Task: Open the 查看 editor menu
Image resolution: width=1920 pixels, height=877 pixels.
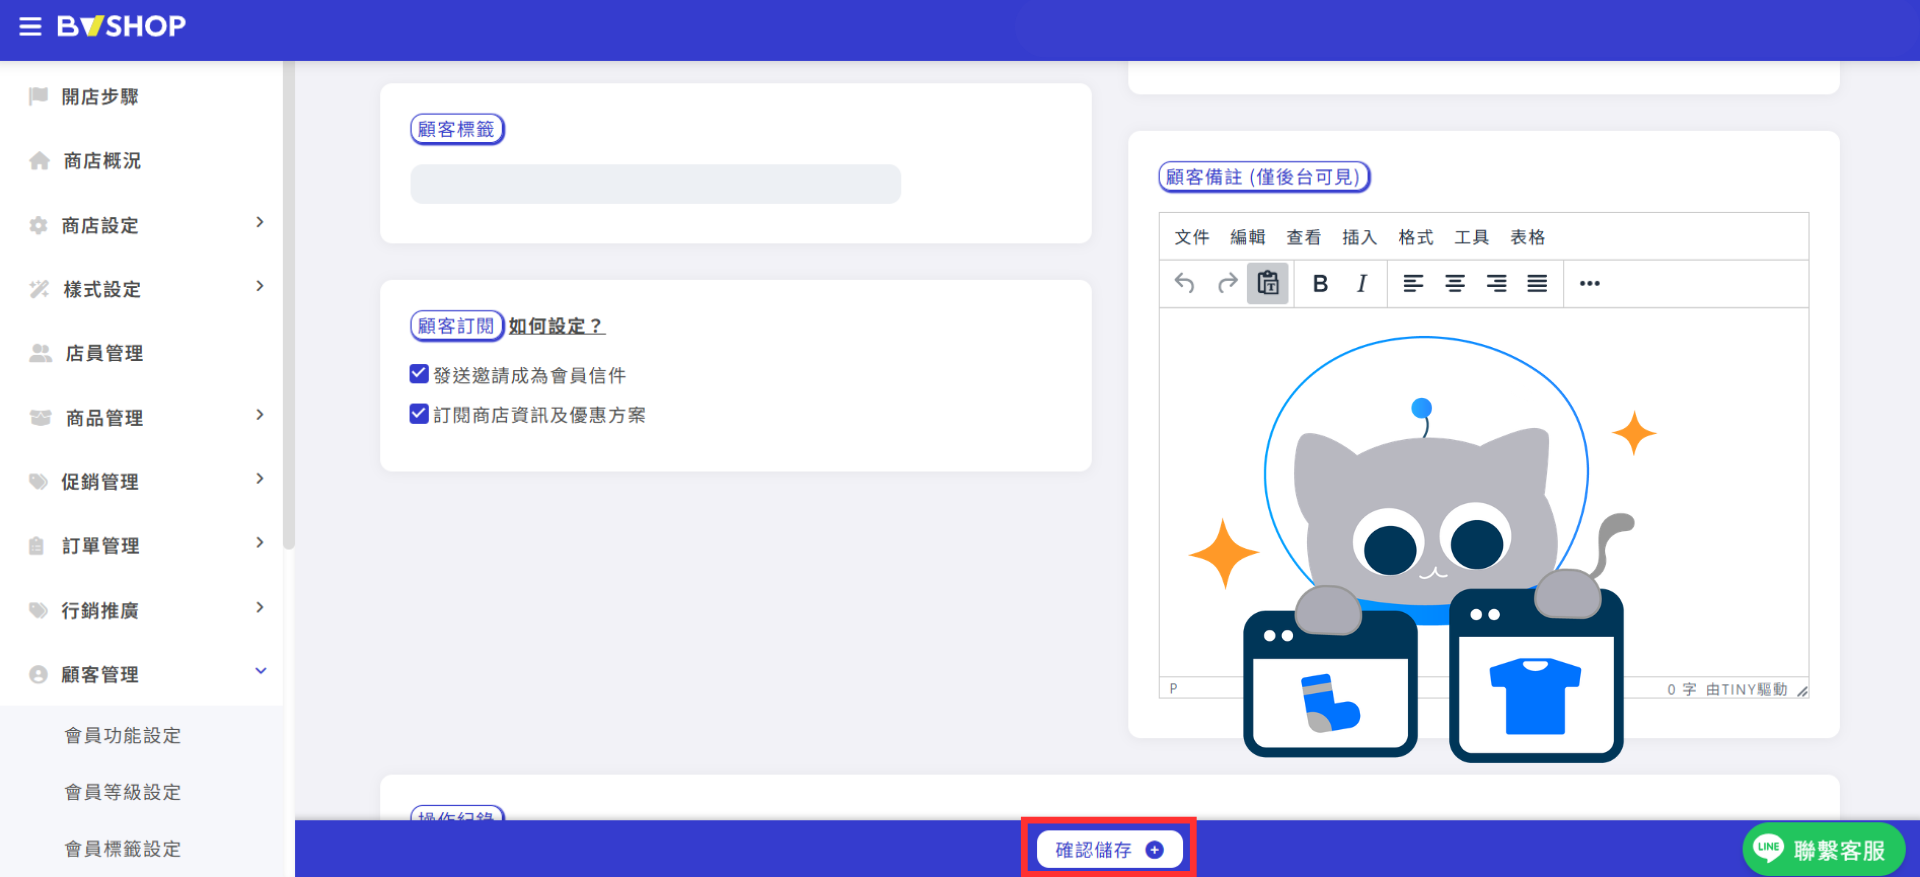Action: (1304, 237)
